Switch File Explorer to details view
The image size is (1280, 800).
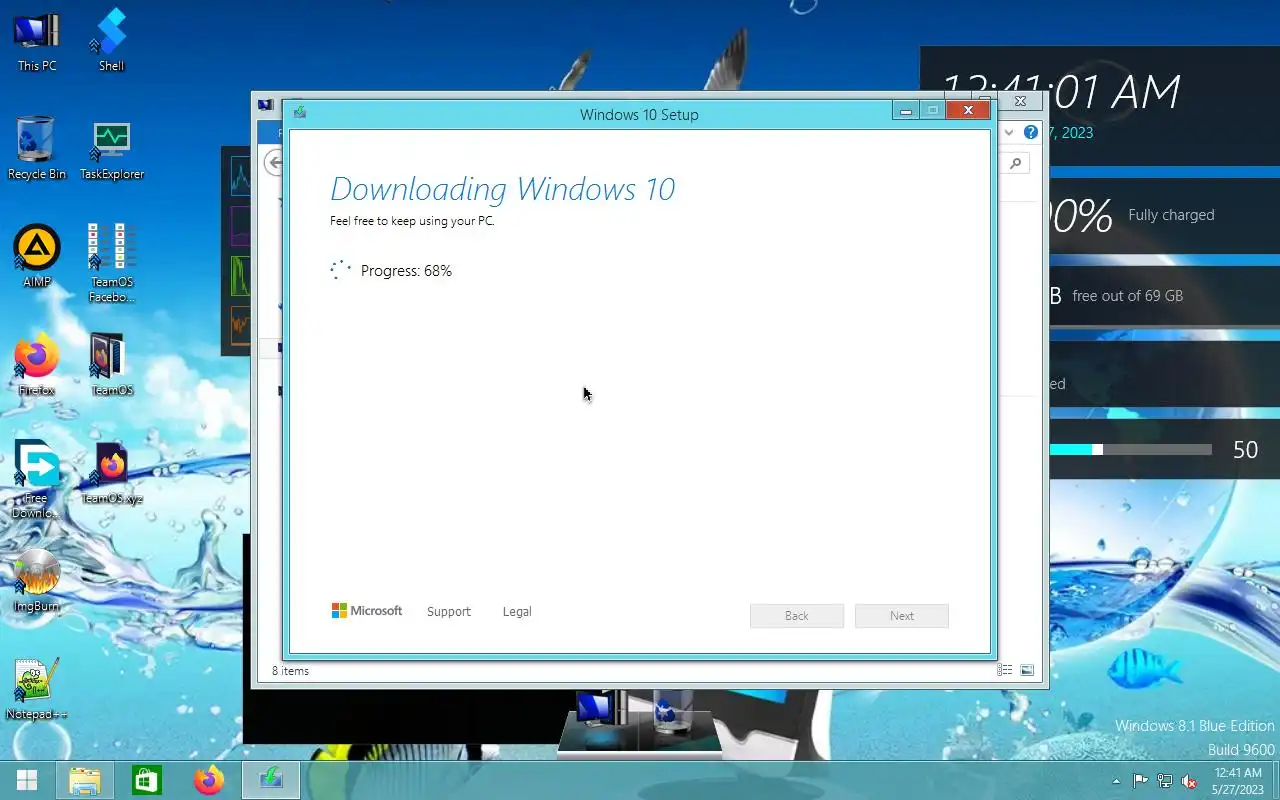(x=1004, y=671)
